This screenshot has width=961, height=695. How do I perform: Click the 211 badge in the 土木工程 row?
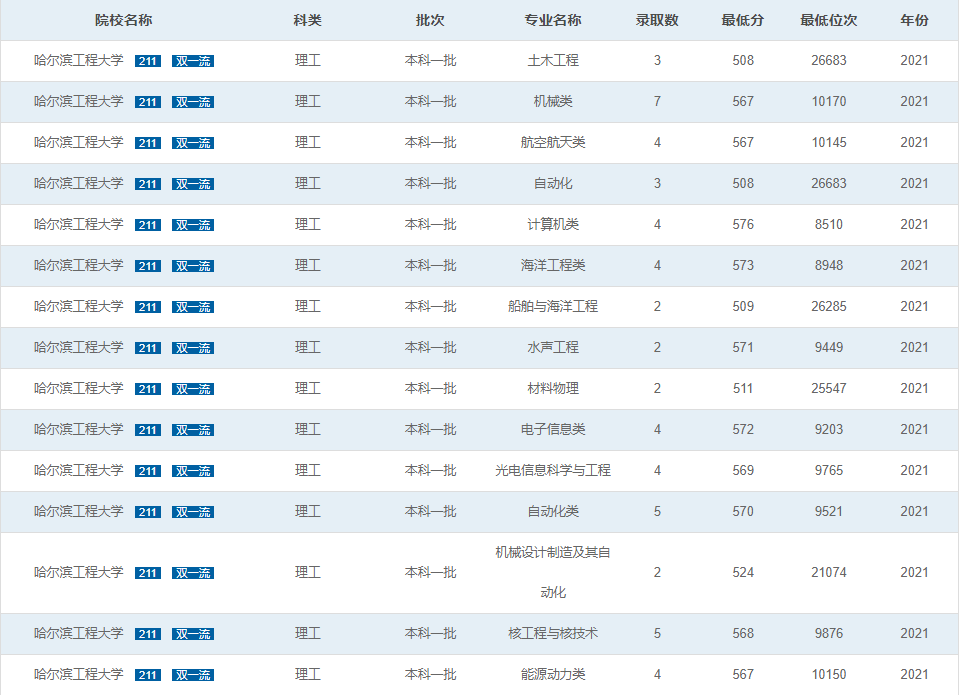pyautogui.click(x=148, y=61)
